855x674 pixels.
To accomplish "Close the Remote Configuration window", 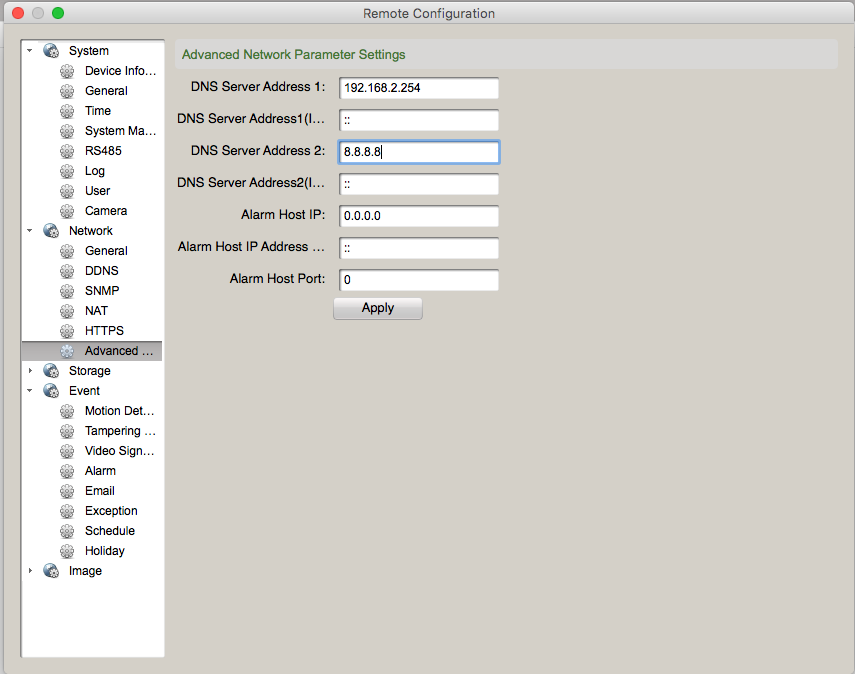I will (x=18, y=13).
